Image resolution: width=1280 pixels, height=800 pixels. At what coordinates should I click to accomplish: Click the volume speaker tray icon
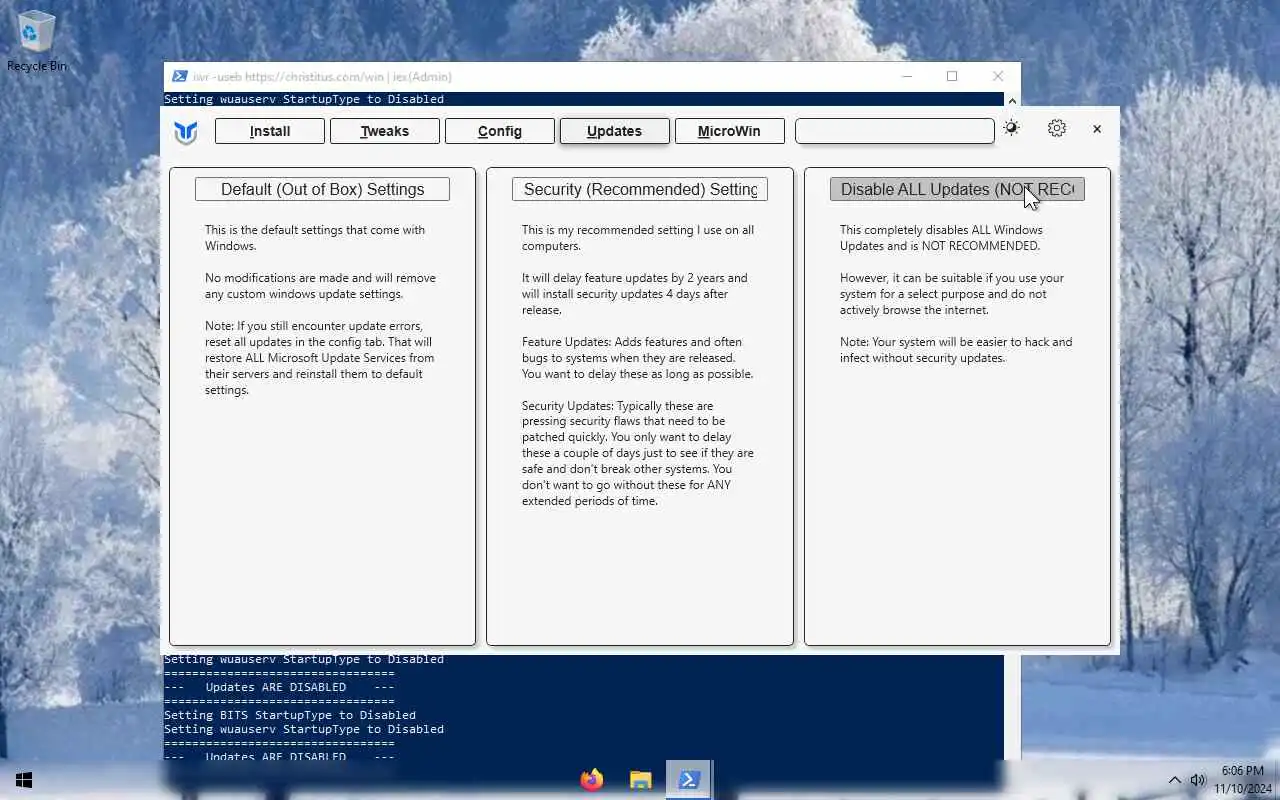tap(1198, 780)
